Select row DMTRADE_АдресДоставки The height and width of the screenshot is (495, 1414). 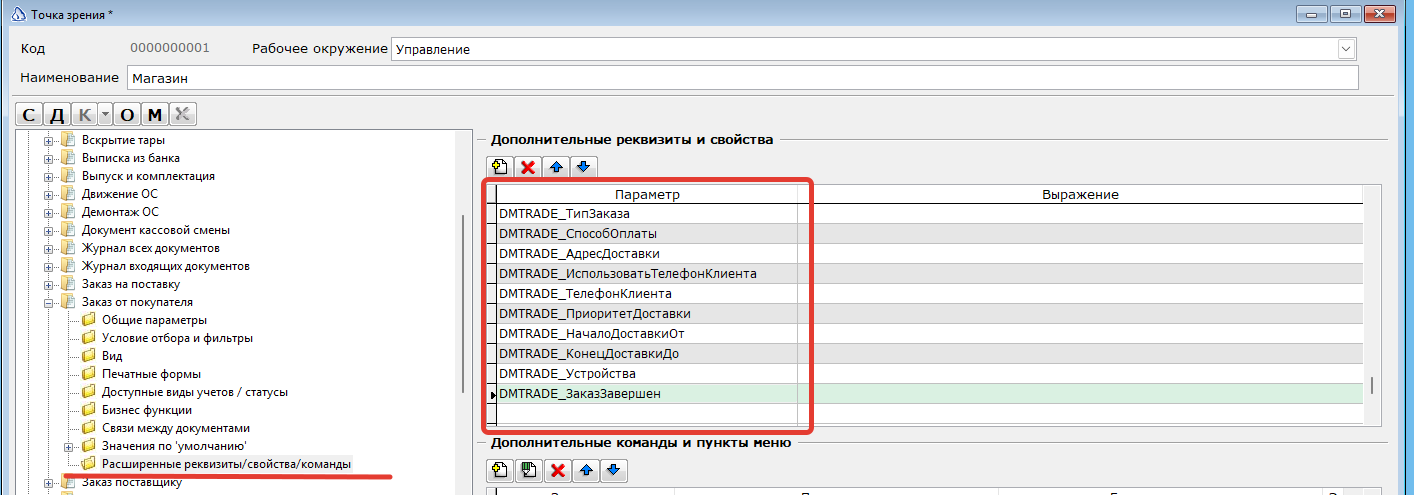pos(647,253)
